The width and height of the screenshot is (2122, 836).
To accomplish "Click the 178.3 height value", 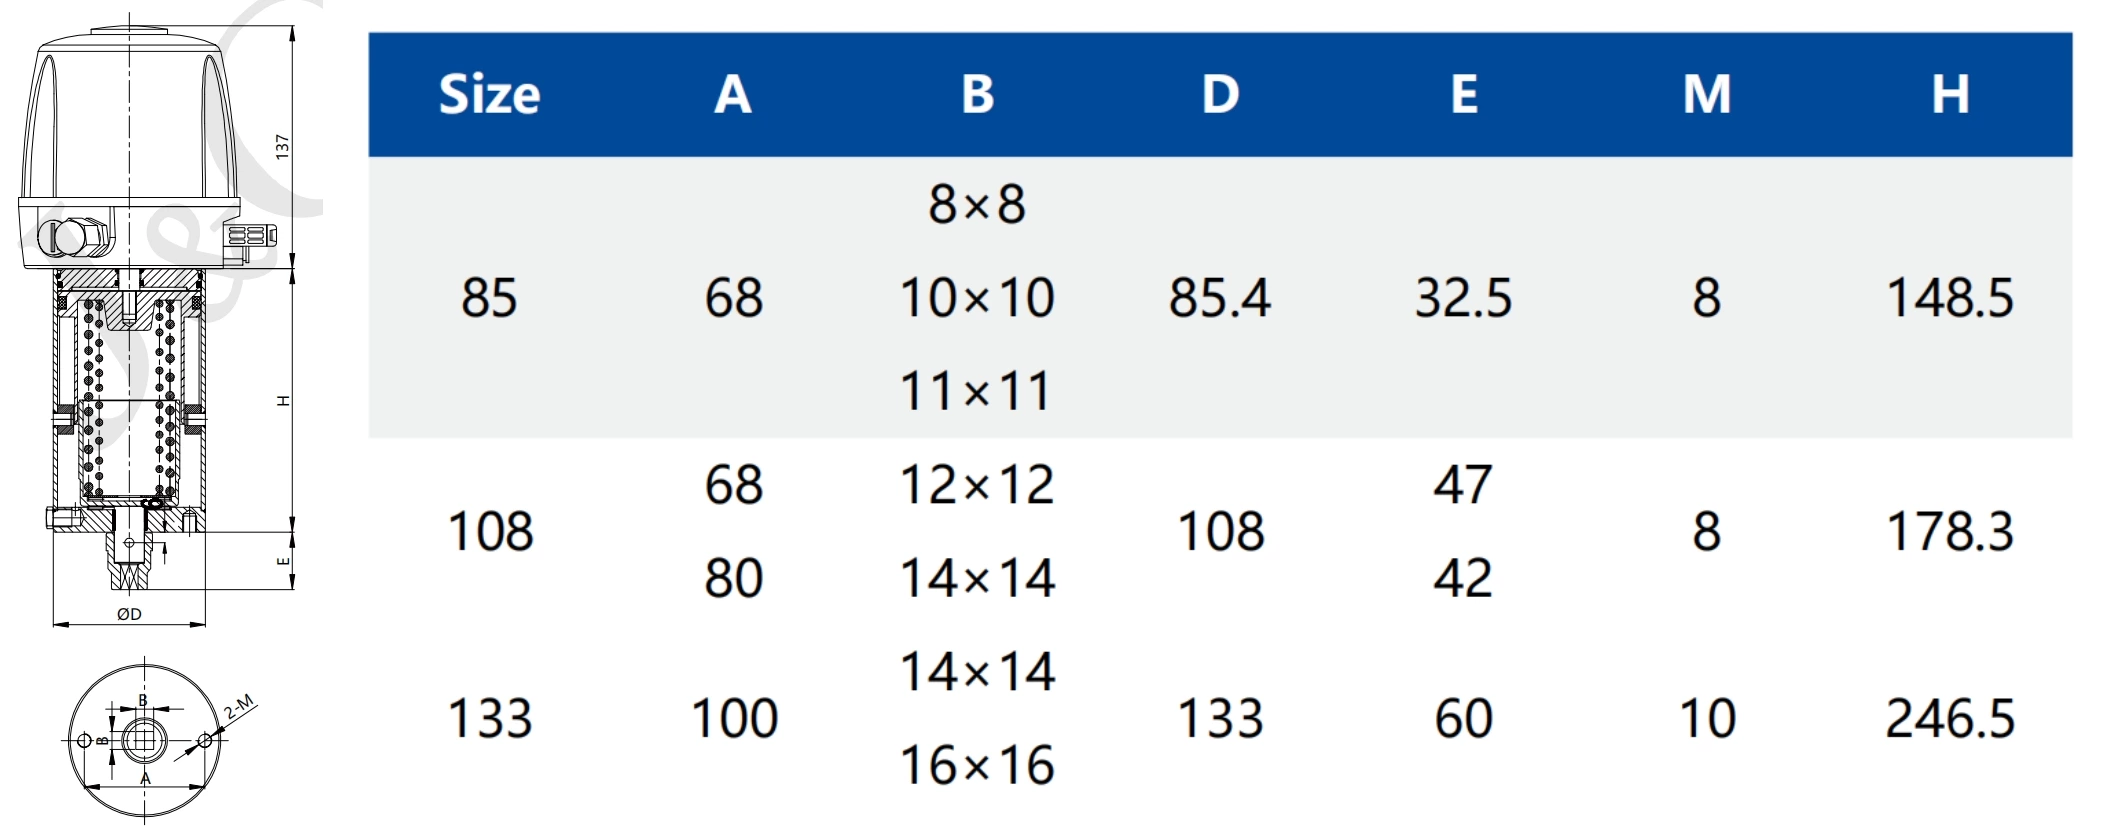I will tap(1950, 531).
